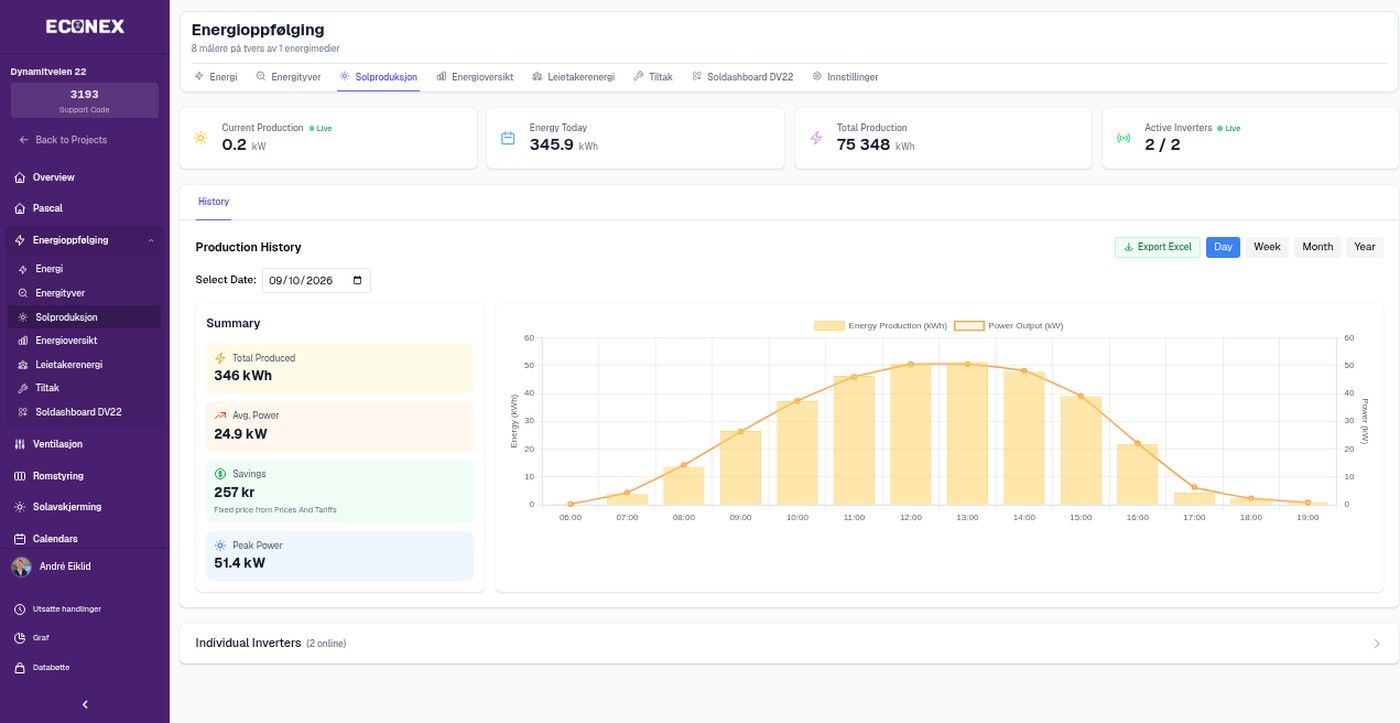
Task: Click the Export Excel button
Action: click(x=1158, y=247)
